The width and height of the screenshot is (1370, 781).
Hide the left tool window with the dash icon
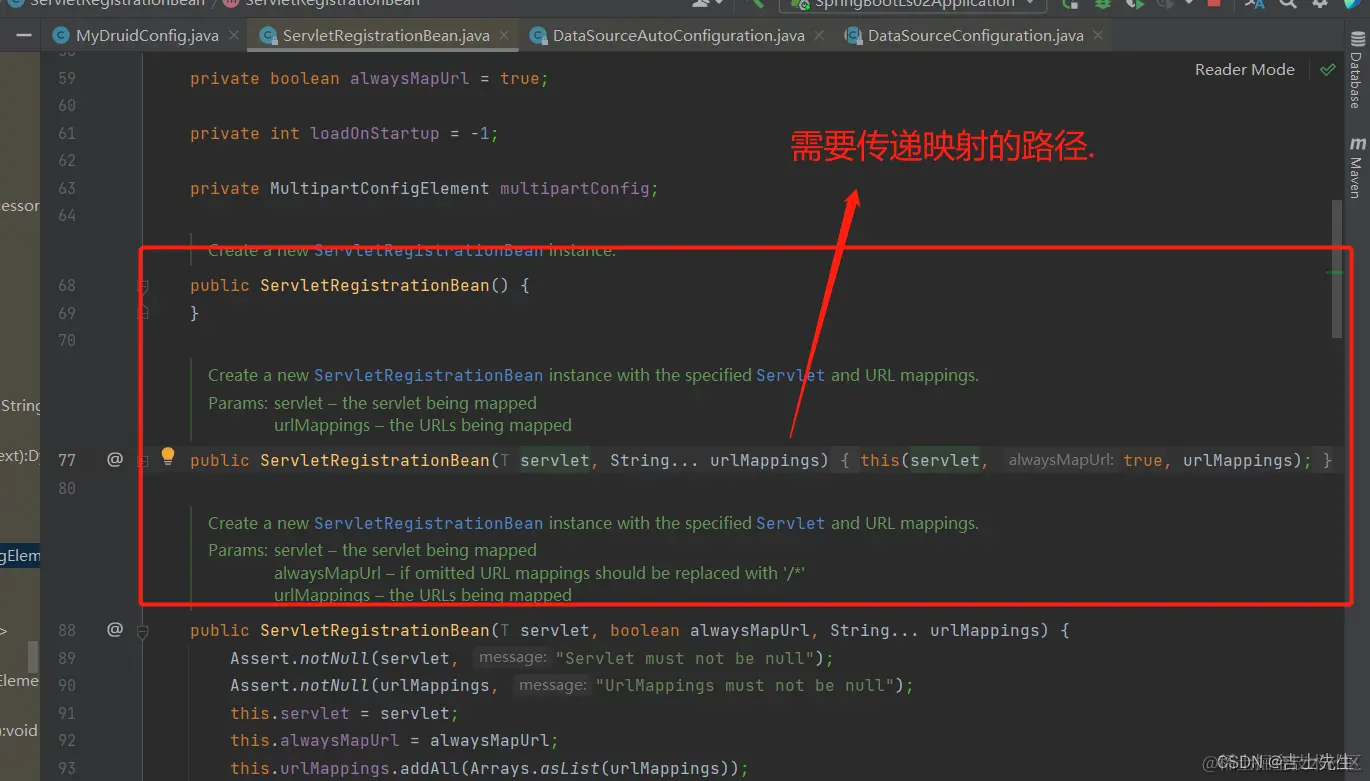(x=26, y=36)
